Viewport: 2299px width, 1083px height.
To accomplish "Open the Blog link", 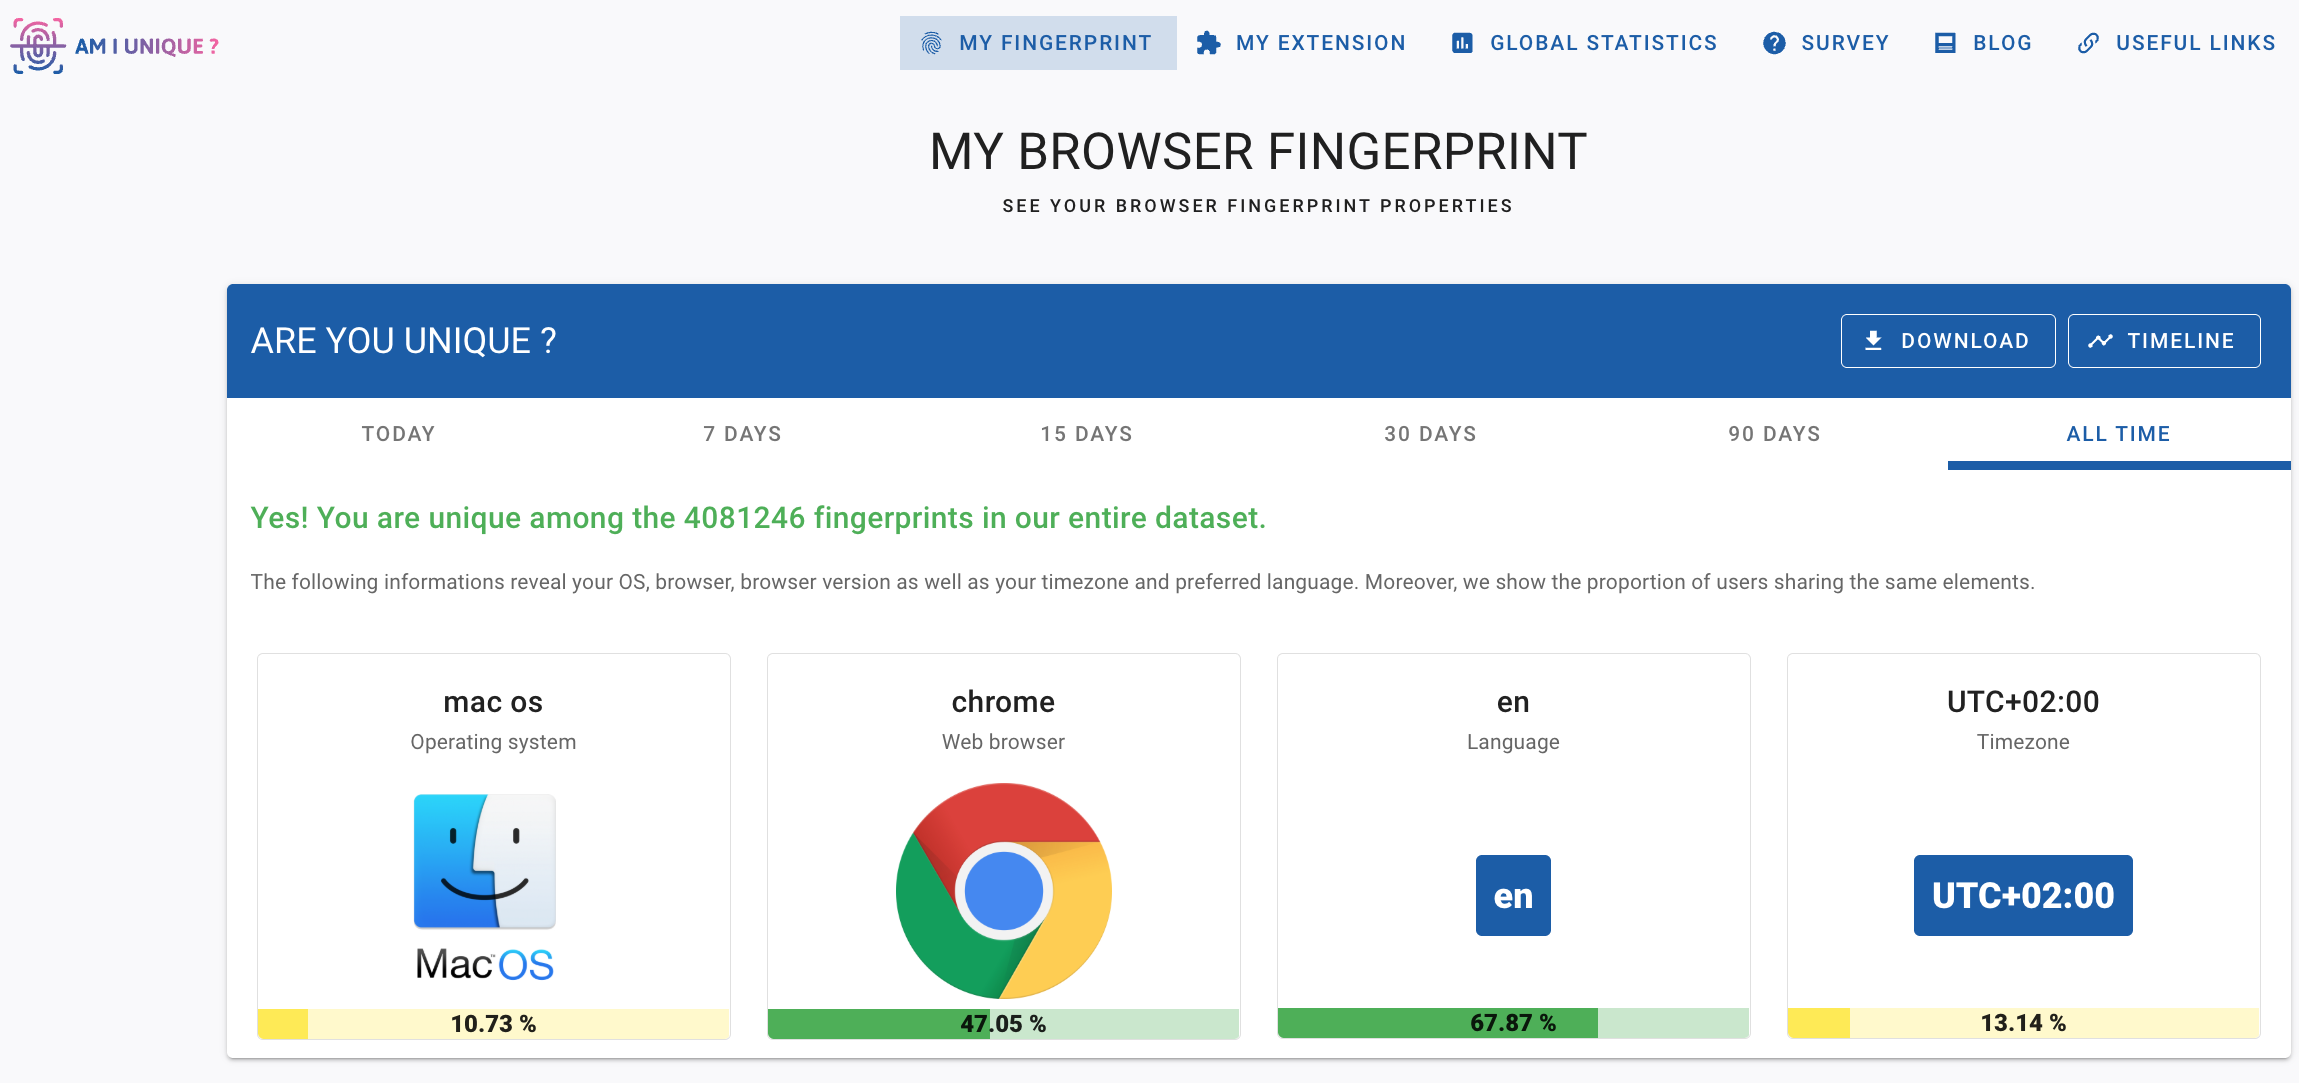I will pos(1984,43).
